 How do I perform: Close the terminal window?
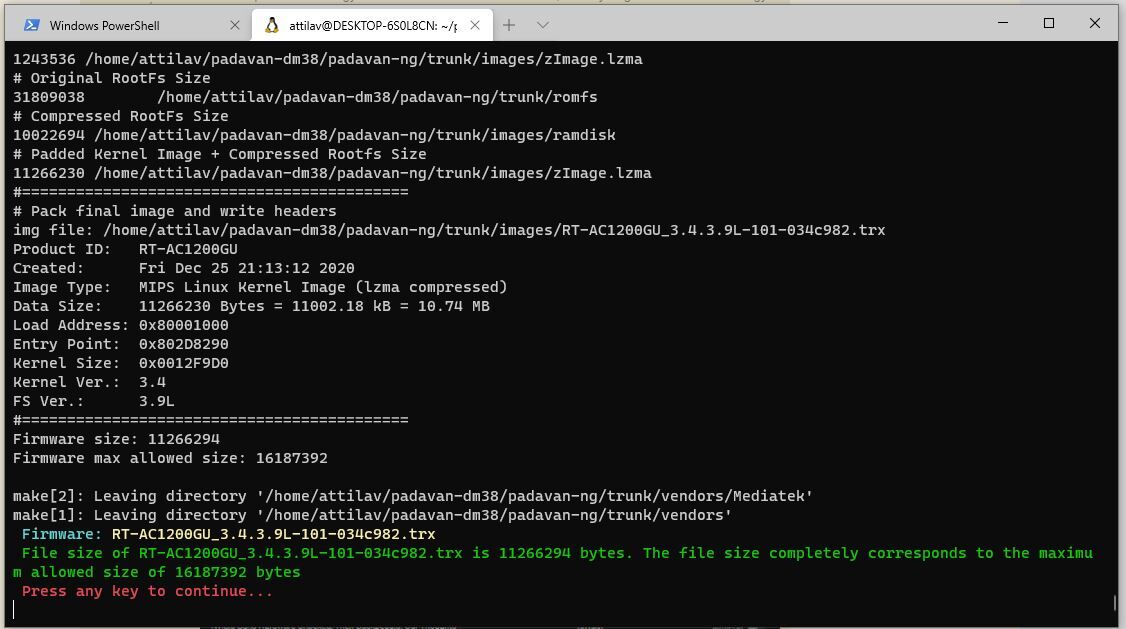(x=1094, y=23)
